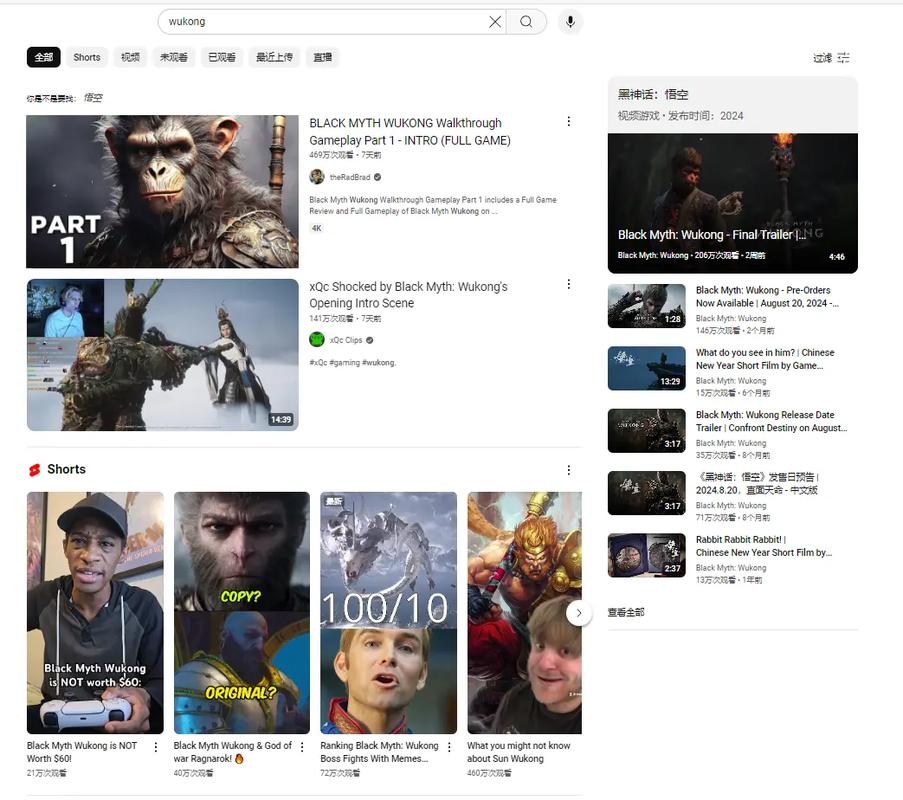Click '#xQc #gaming #wukong' hashtags
The image size is (903, 800).
352,363
